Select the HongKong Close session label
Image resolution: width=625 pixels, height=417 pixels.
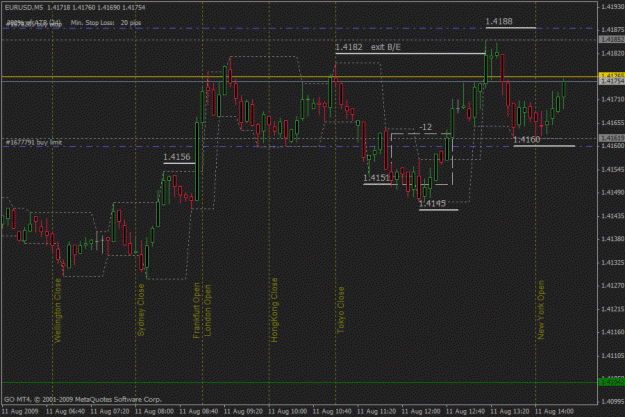click(x=274, y=310)
